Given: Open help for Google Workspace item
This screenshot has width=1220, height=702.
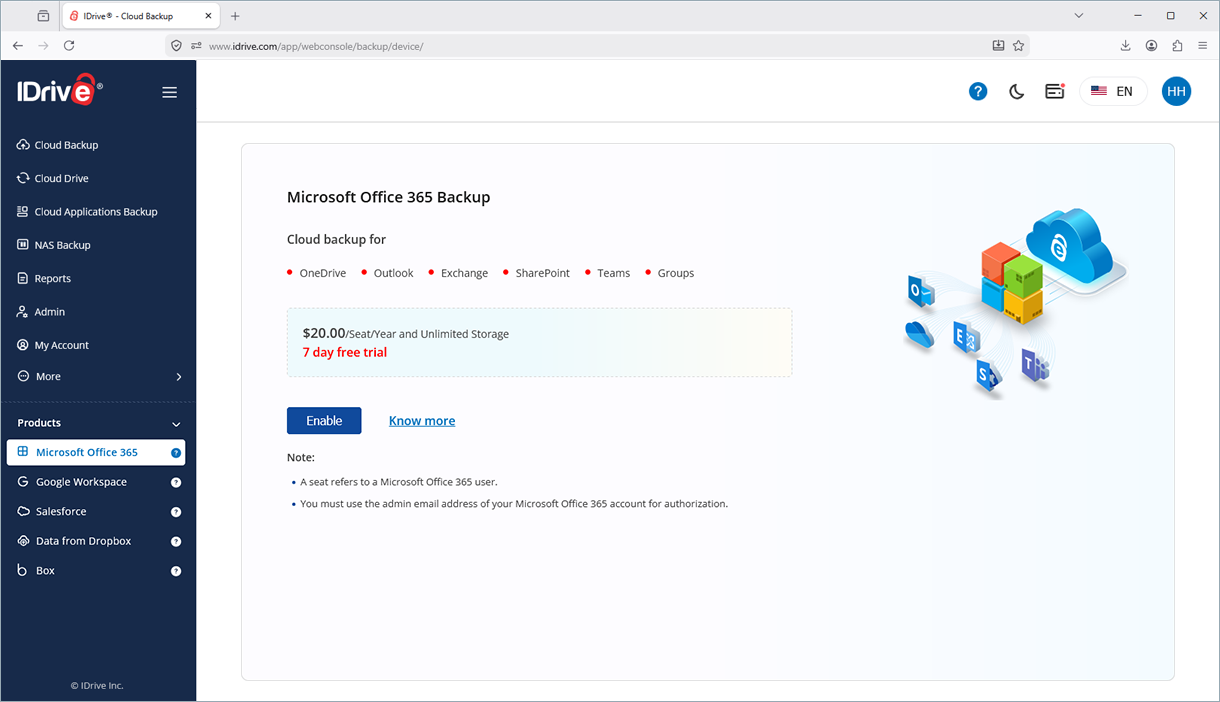Looking at the screenshot, I should point(176,482).
